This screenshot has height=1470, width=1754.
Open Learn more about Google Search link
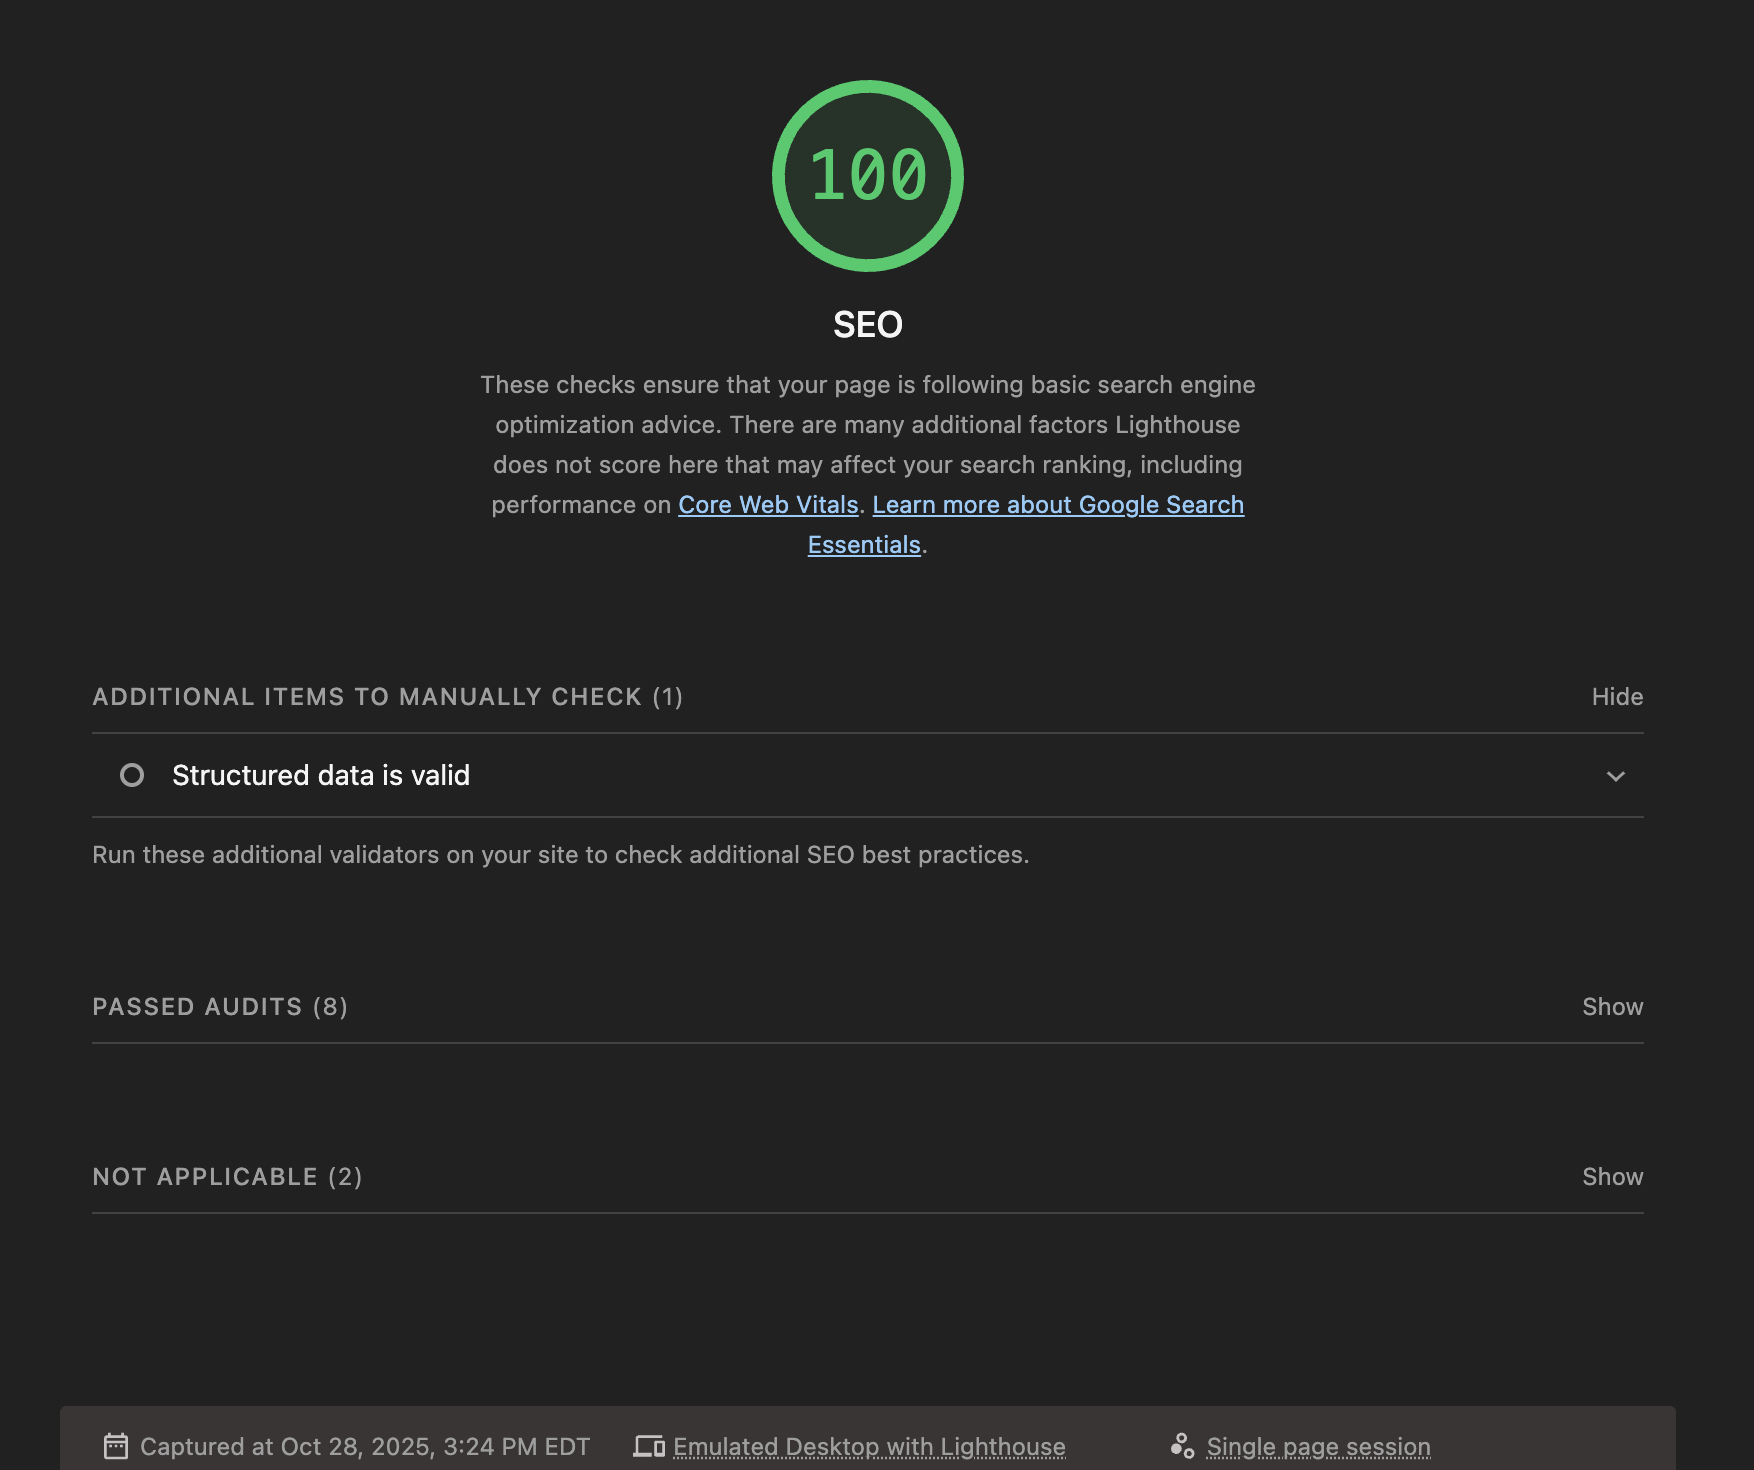(1057, 505)
